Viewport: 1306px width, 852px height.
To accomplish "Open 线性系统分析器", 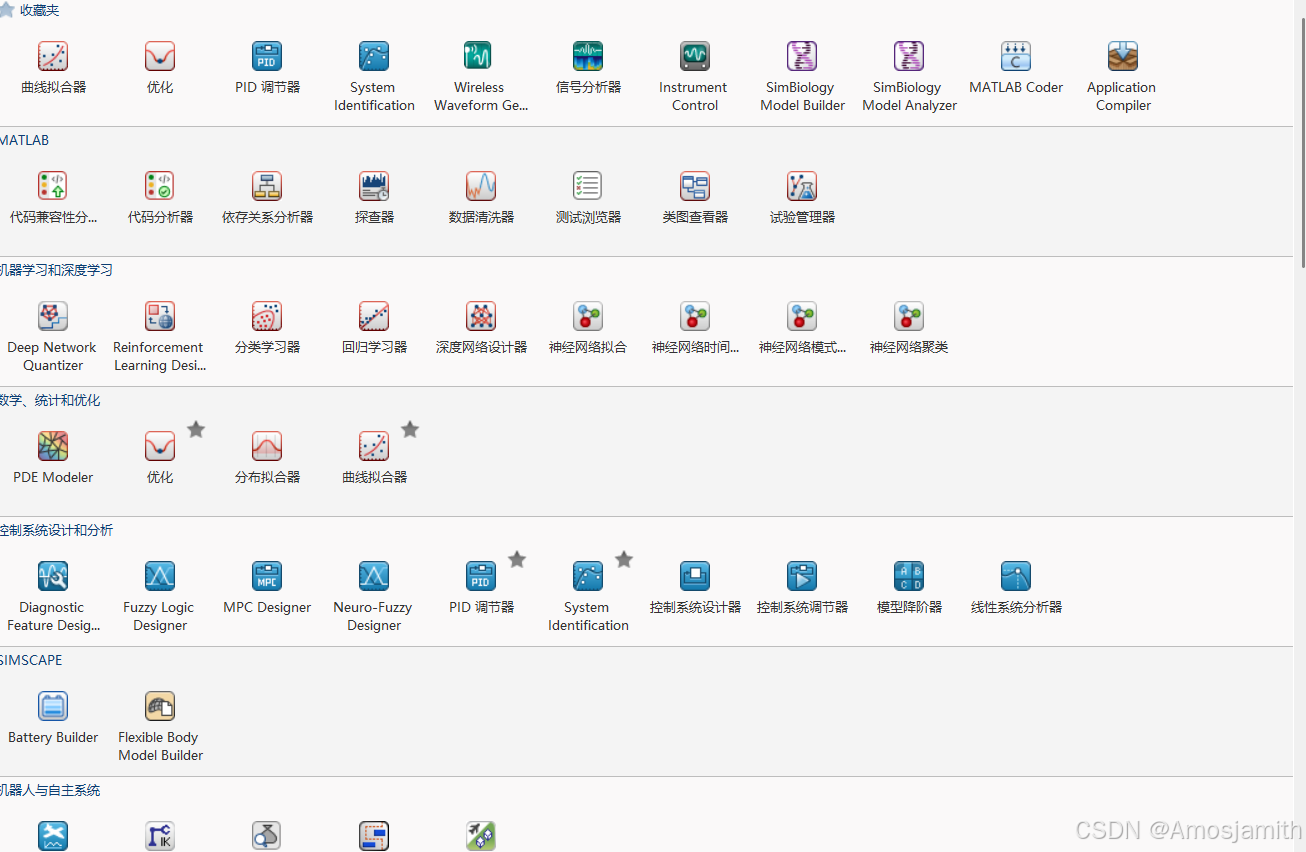I will click(1016, 588).
